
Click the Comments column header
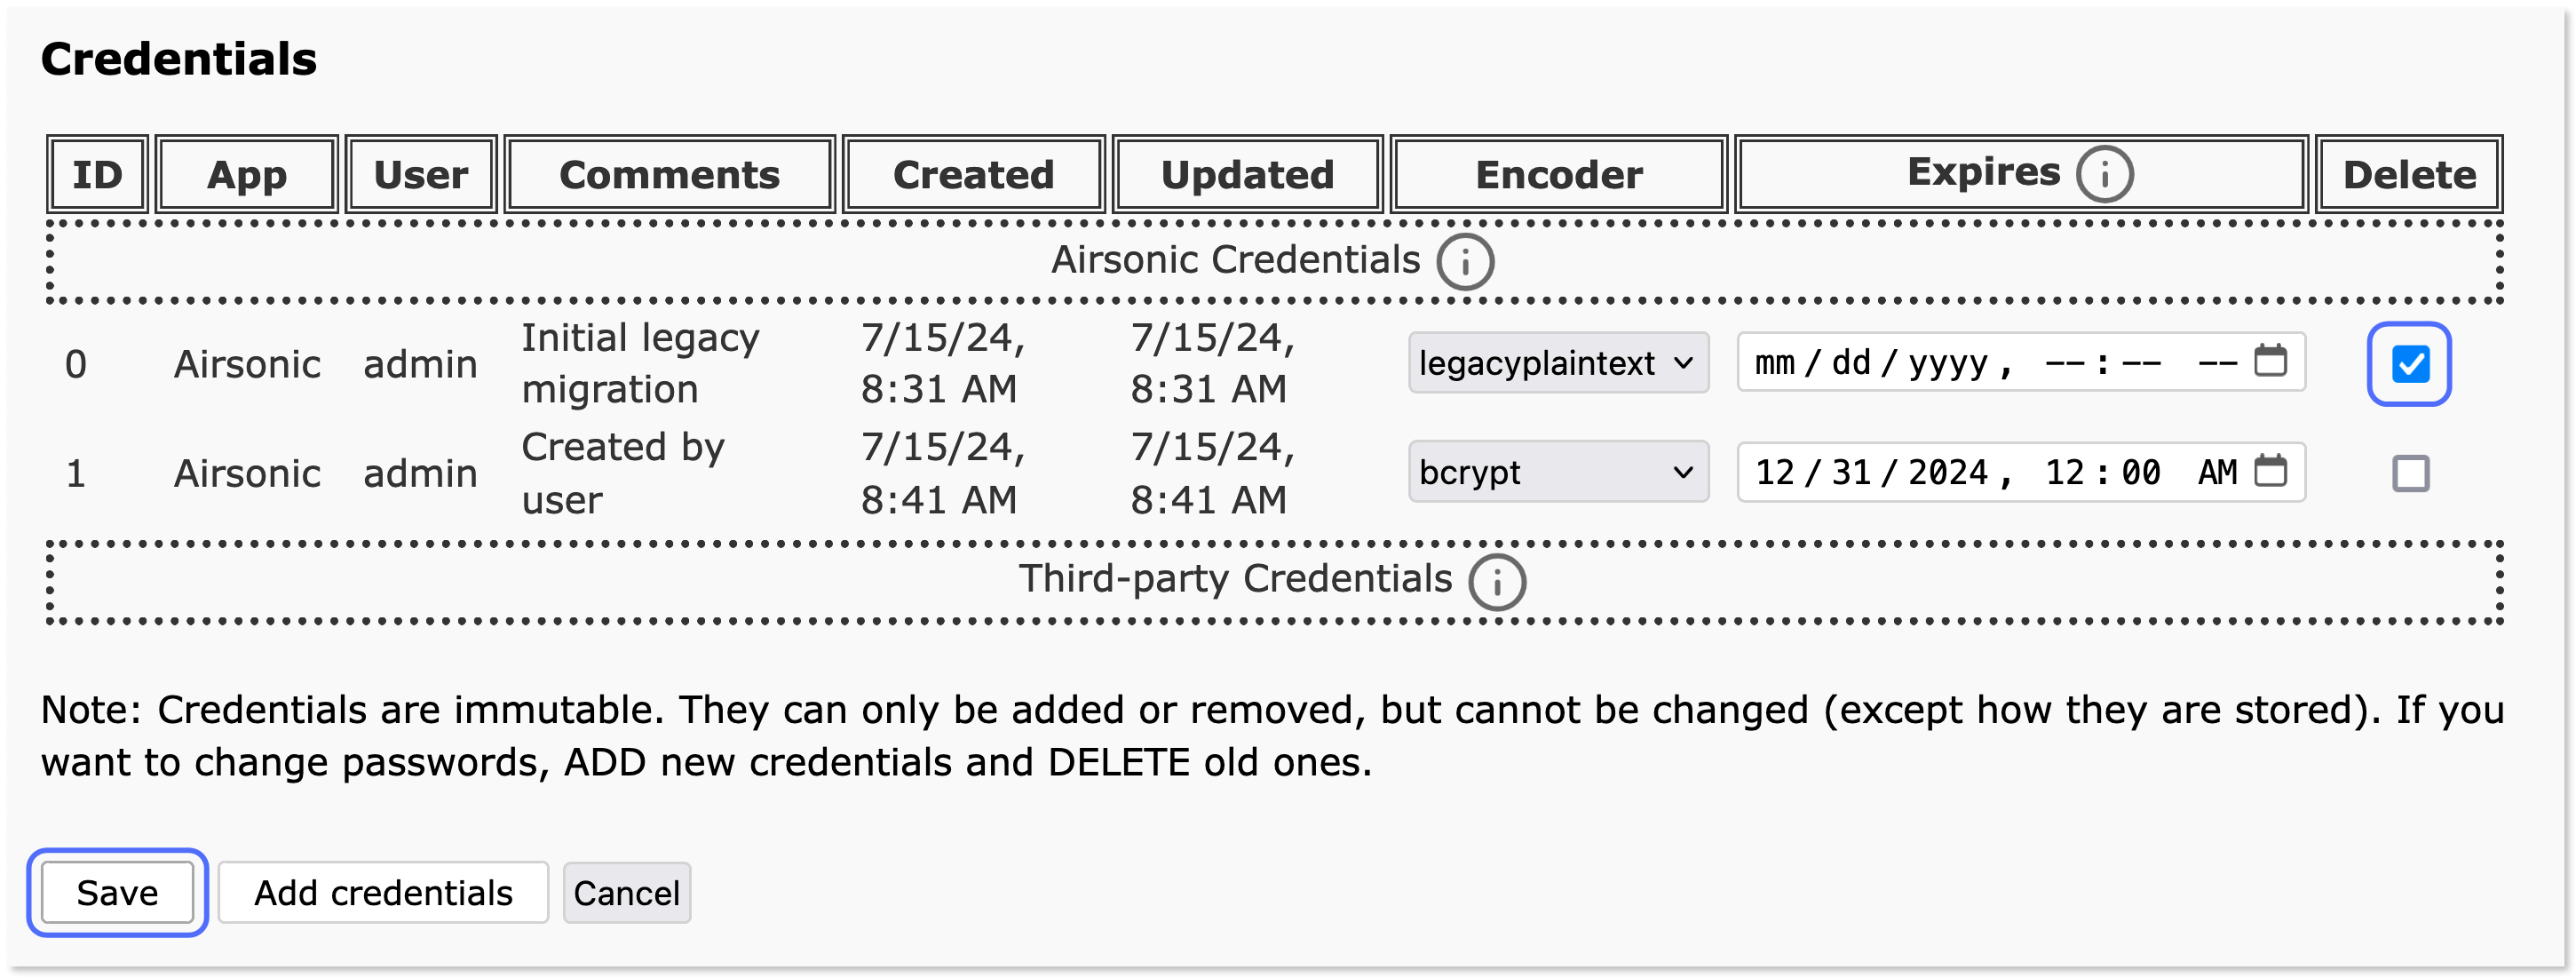click(670, 173)
